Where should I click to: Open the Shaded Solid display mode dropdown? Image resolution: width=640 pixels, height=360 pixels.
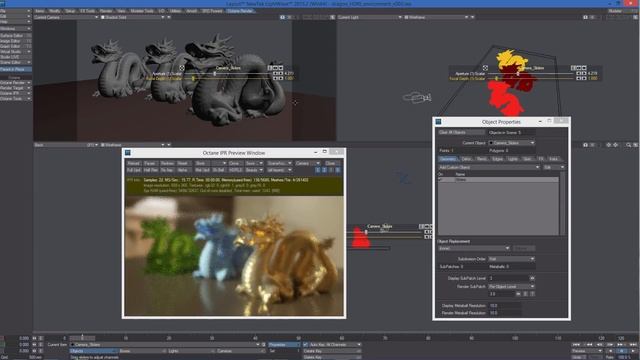[133, 18]
